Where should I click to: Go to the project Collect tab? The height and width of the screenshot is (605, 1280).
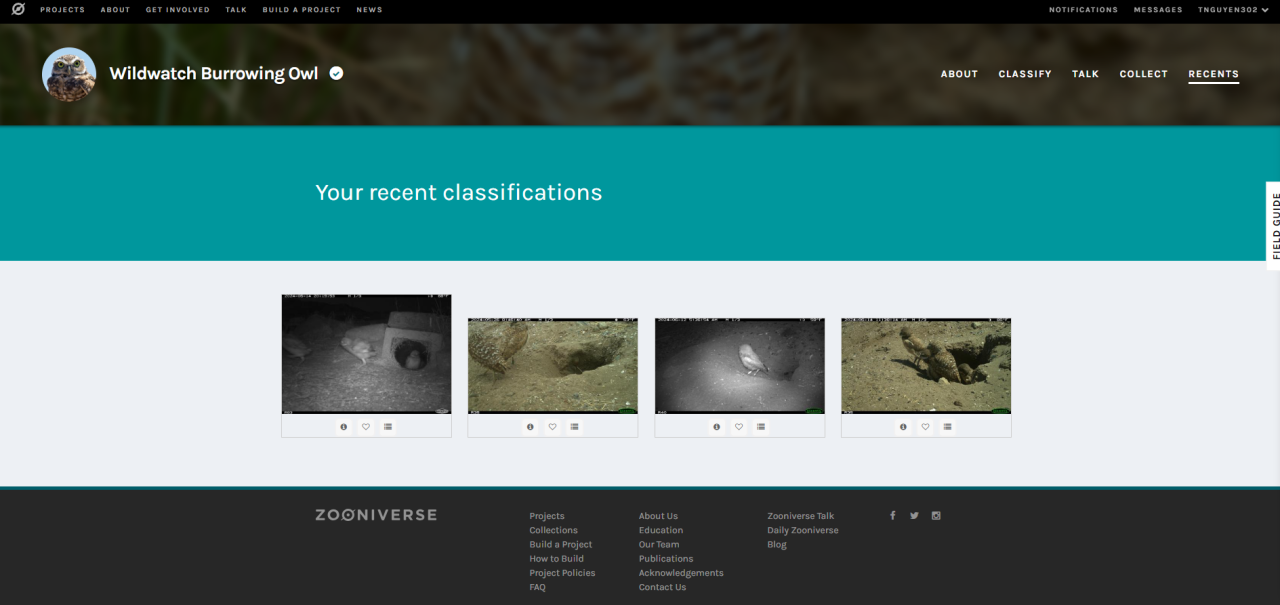[x=1143, y=74]
